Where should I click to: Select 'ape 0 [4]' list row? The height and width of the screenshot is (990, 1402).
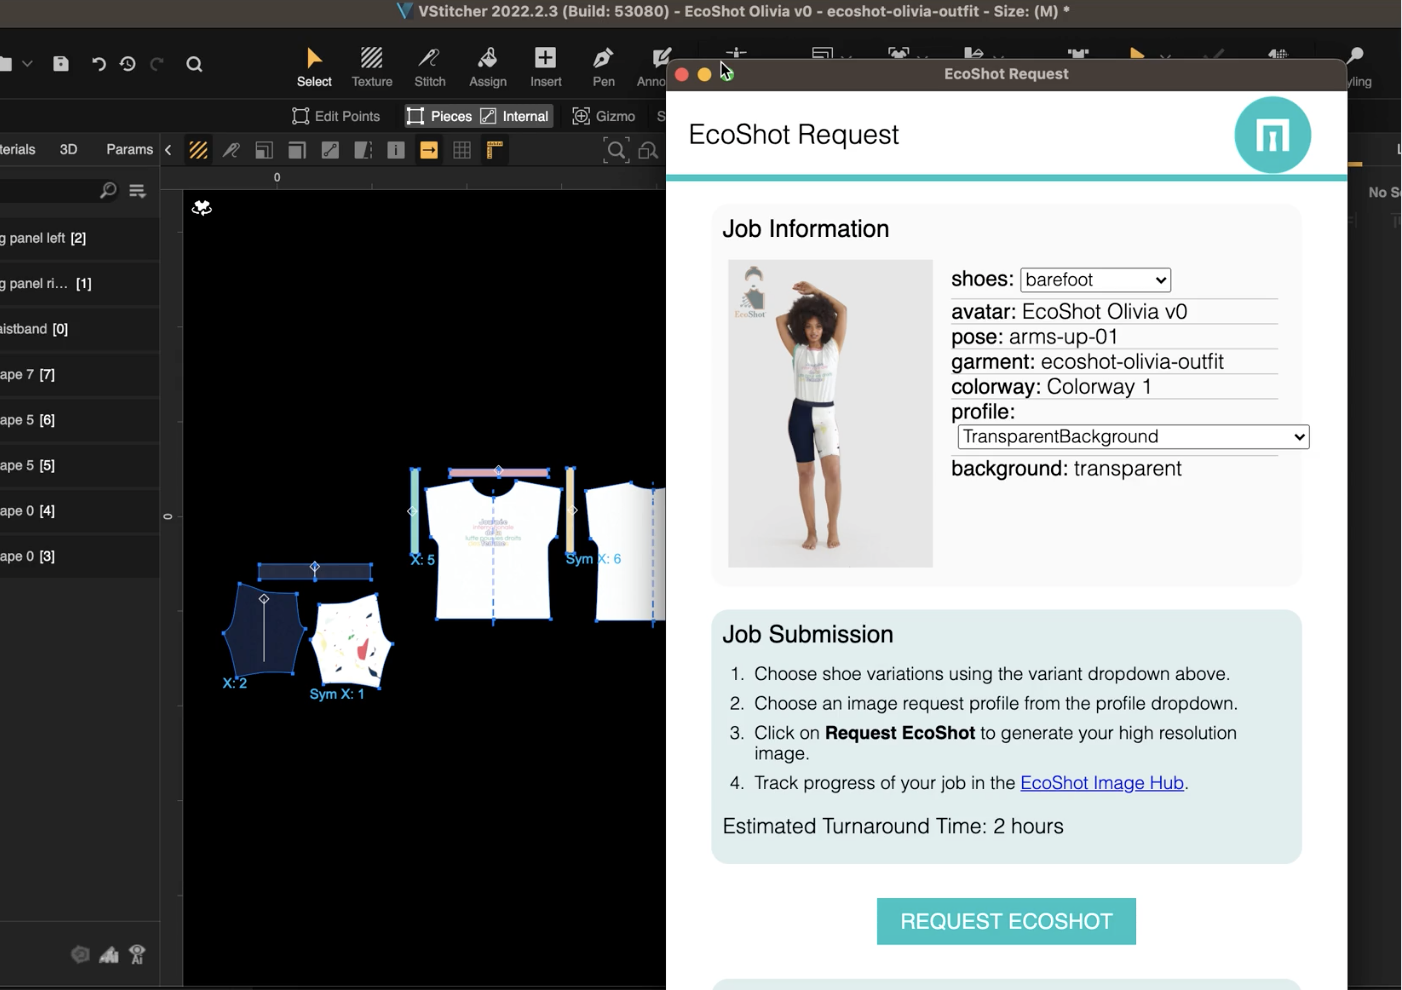point(79,511)
